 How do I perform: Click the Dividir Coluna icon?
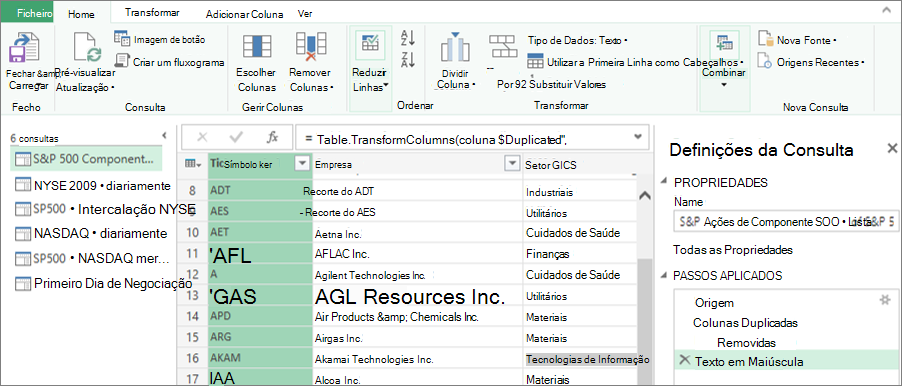(x=455, y=47)
